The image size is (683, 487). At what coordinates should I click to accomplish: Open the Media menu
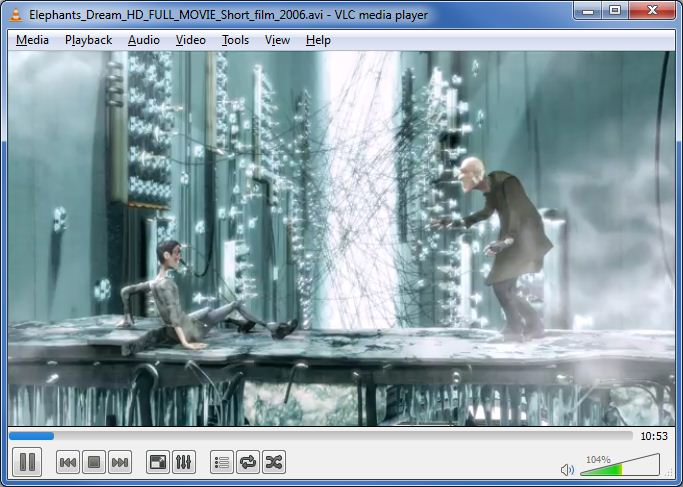click(x=32, y=40)
